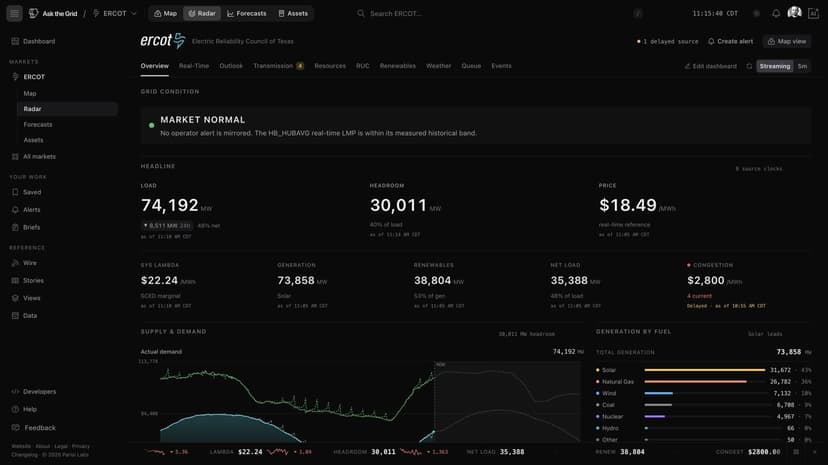Open the hamburger menu at top left
This screenshot has width=828, height=465.
pyautogui.click(x=14, y=13)
